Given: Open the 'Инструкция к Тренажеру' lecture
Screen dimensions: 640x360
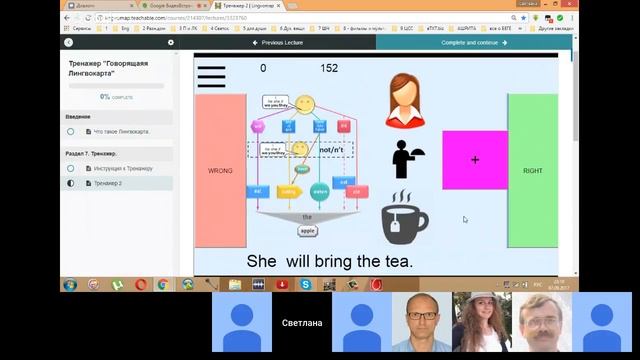Looking at the screenshot, I should coord(123,168).
